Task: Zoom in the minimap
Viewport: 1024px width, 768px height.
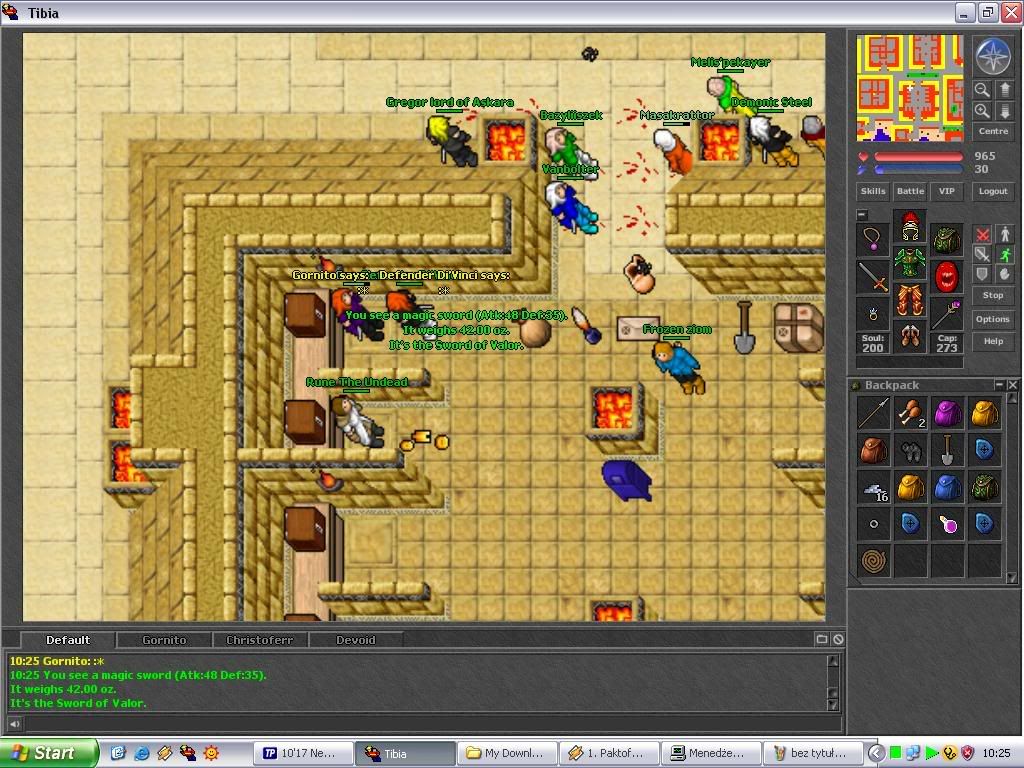Action: 982,111
